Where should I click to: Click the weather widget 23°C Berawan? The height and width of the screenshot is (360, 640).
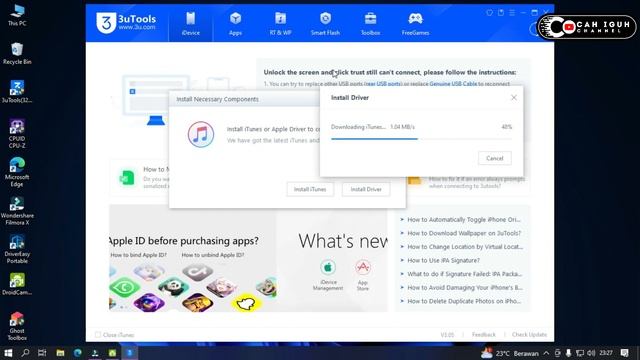(509, 353)
